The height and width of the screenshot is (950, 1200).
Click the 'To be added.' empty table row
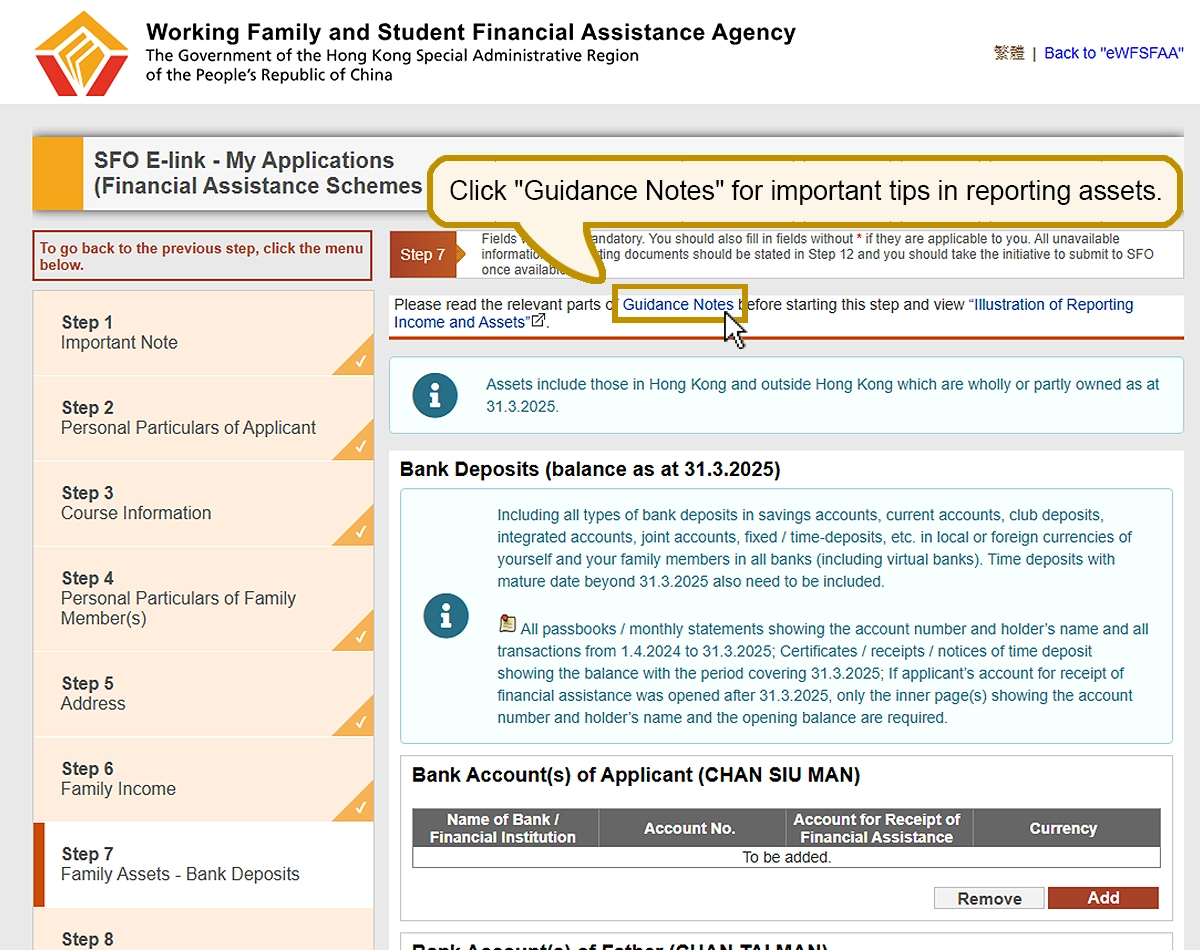786,857
